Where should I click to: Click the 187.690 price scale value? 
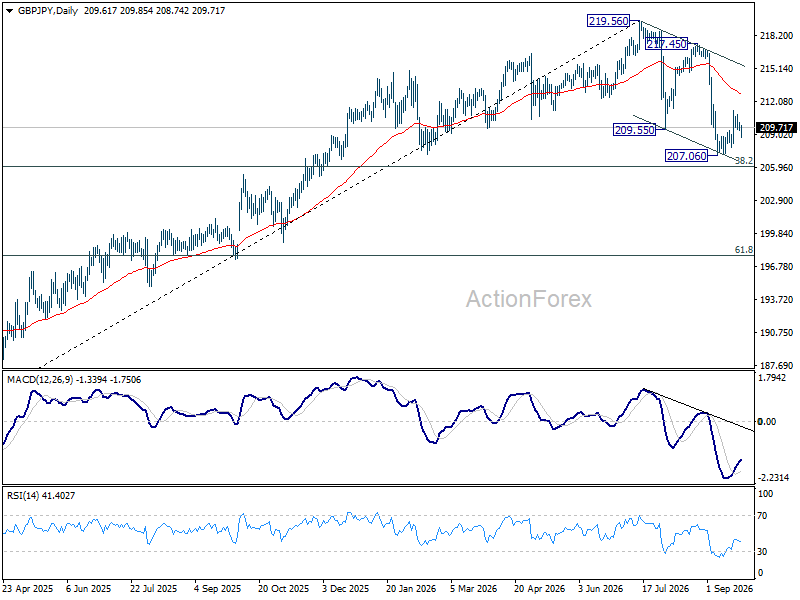[x=776, y=365]
